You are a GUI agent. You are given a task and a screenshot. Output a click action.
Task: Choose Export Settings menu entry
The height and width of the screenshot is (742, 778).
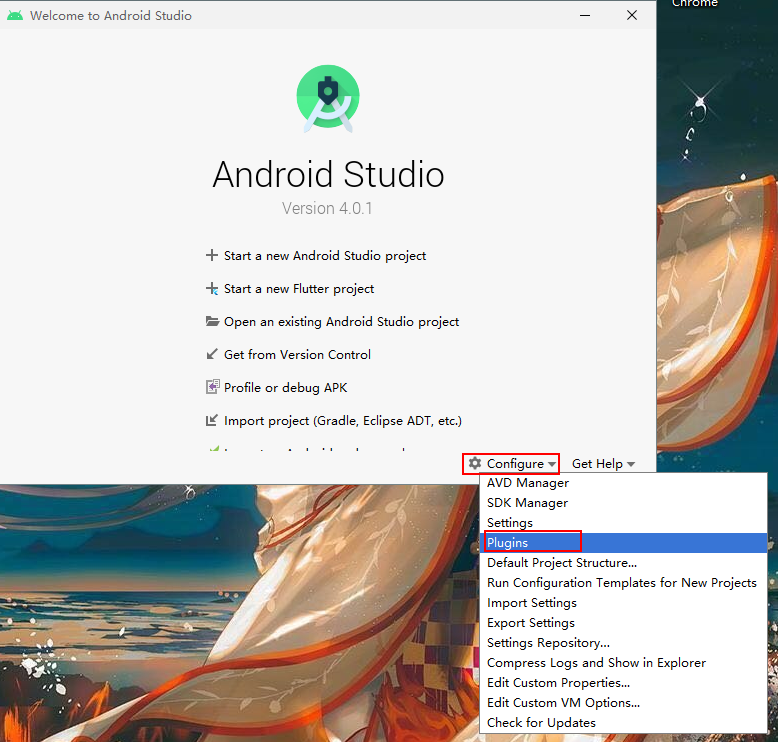click(623, 622)
